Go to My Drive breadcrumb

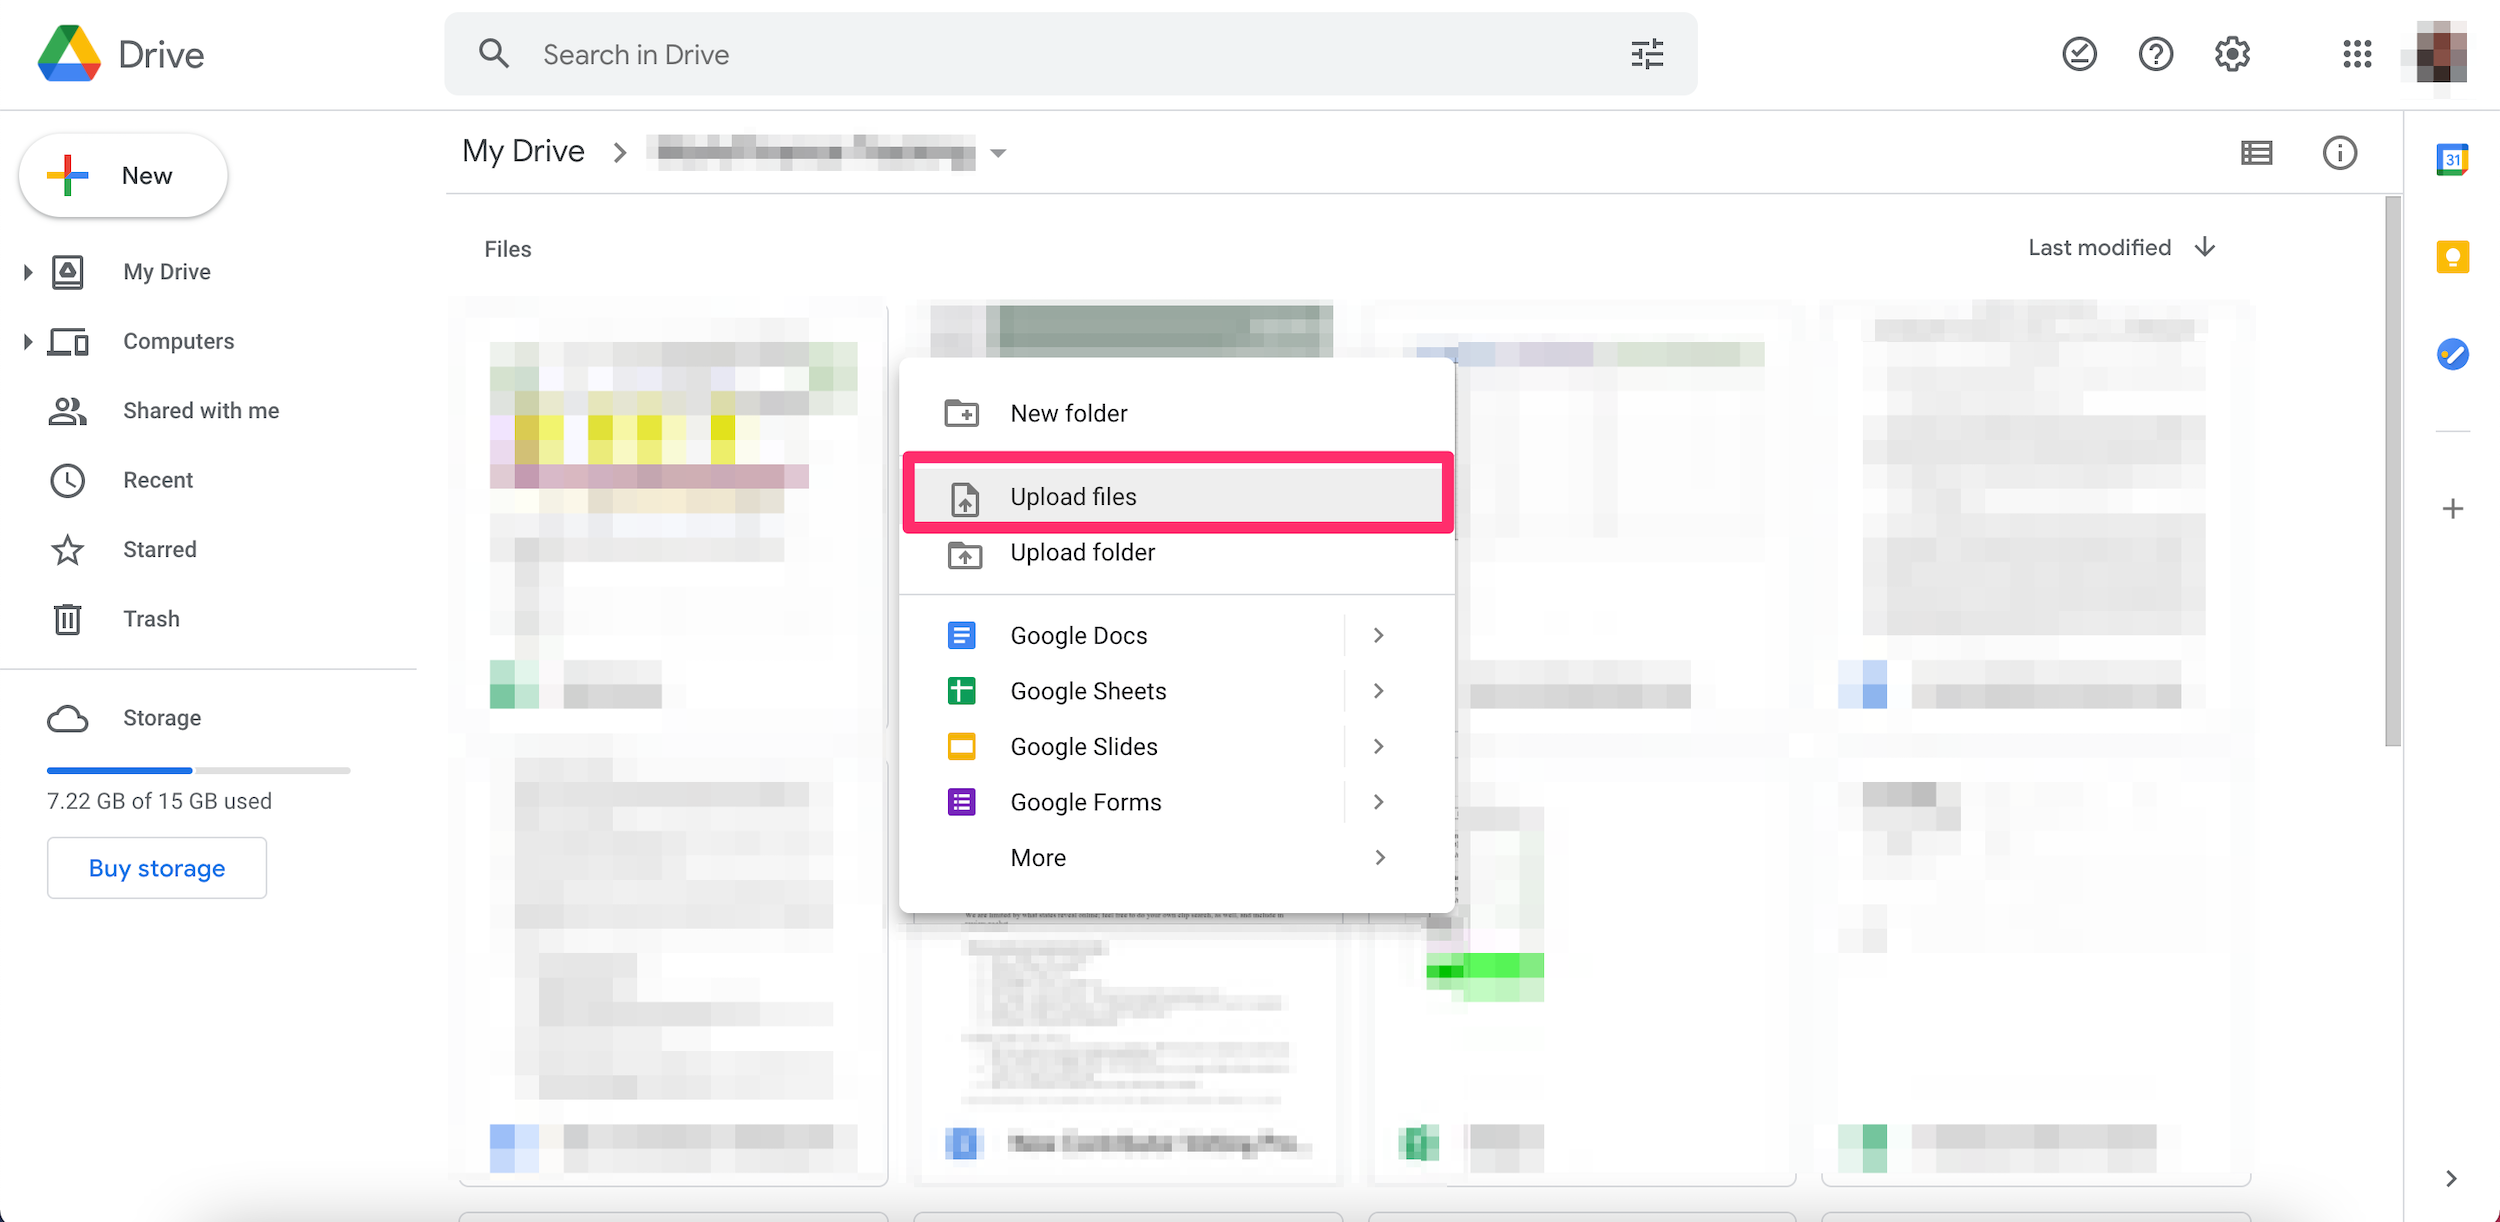pyautogui.click(x=523, y=151)
